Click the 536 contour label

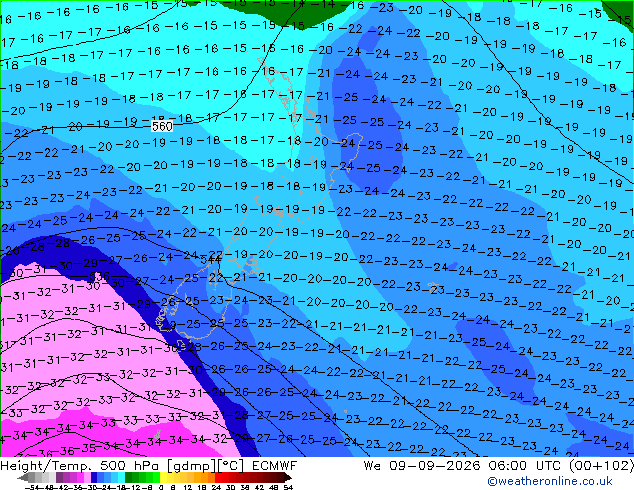99,277
